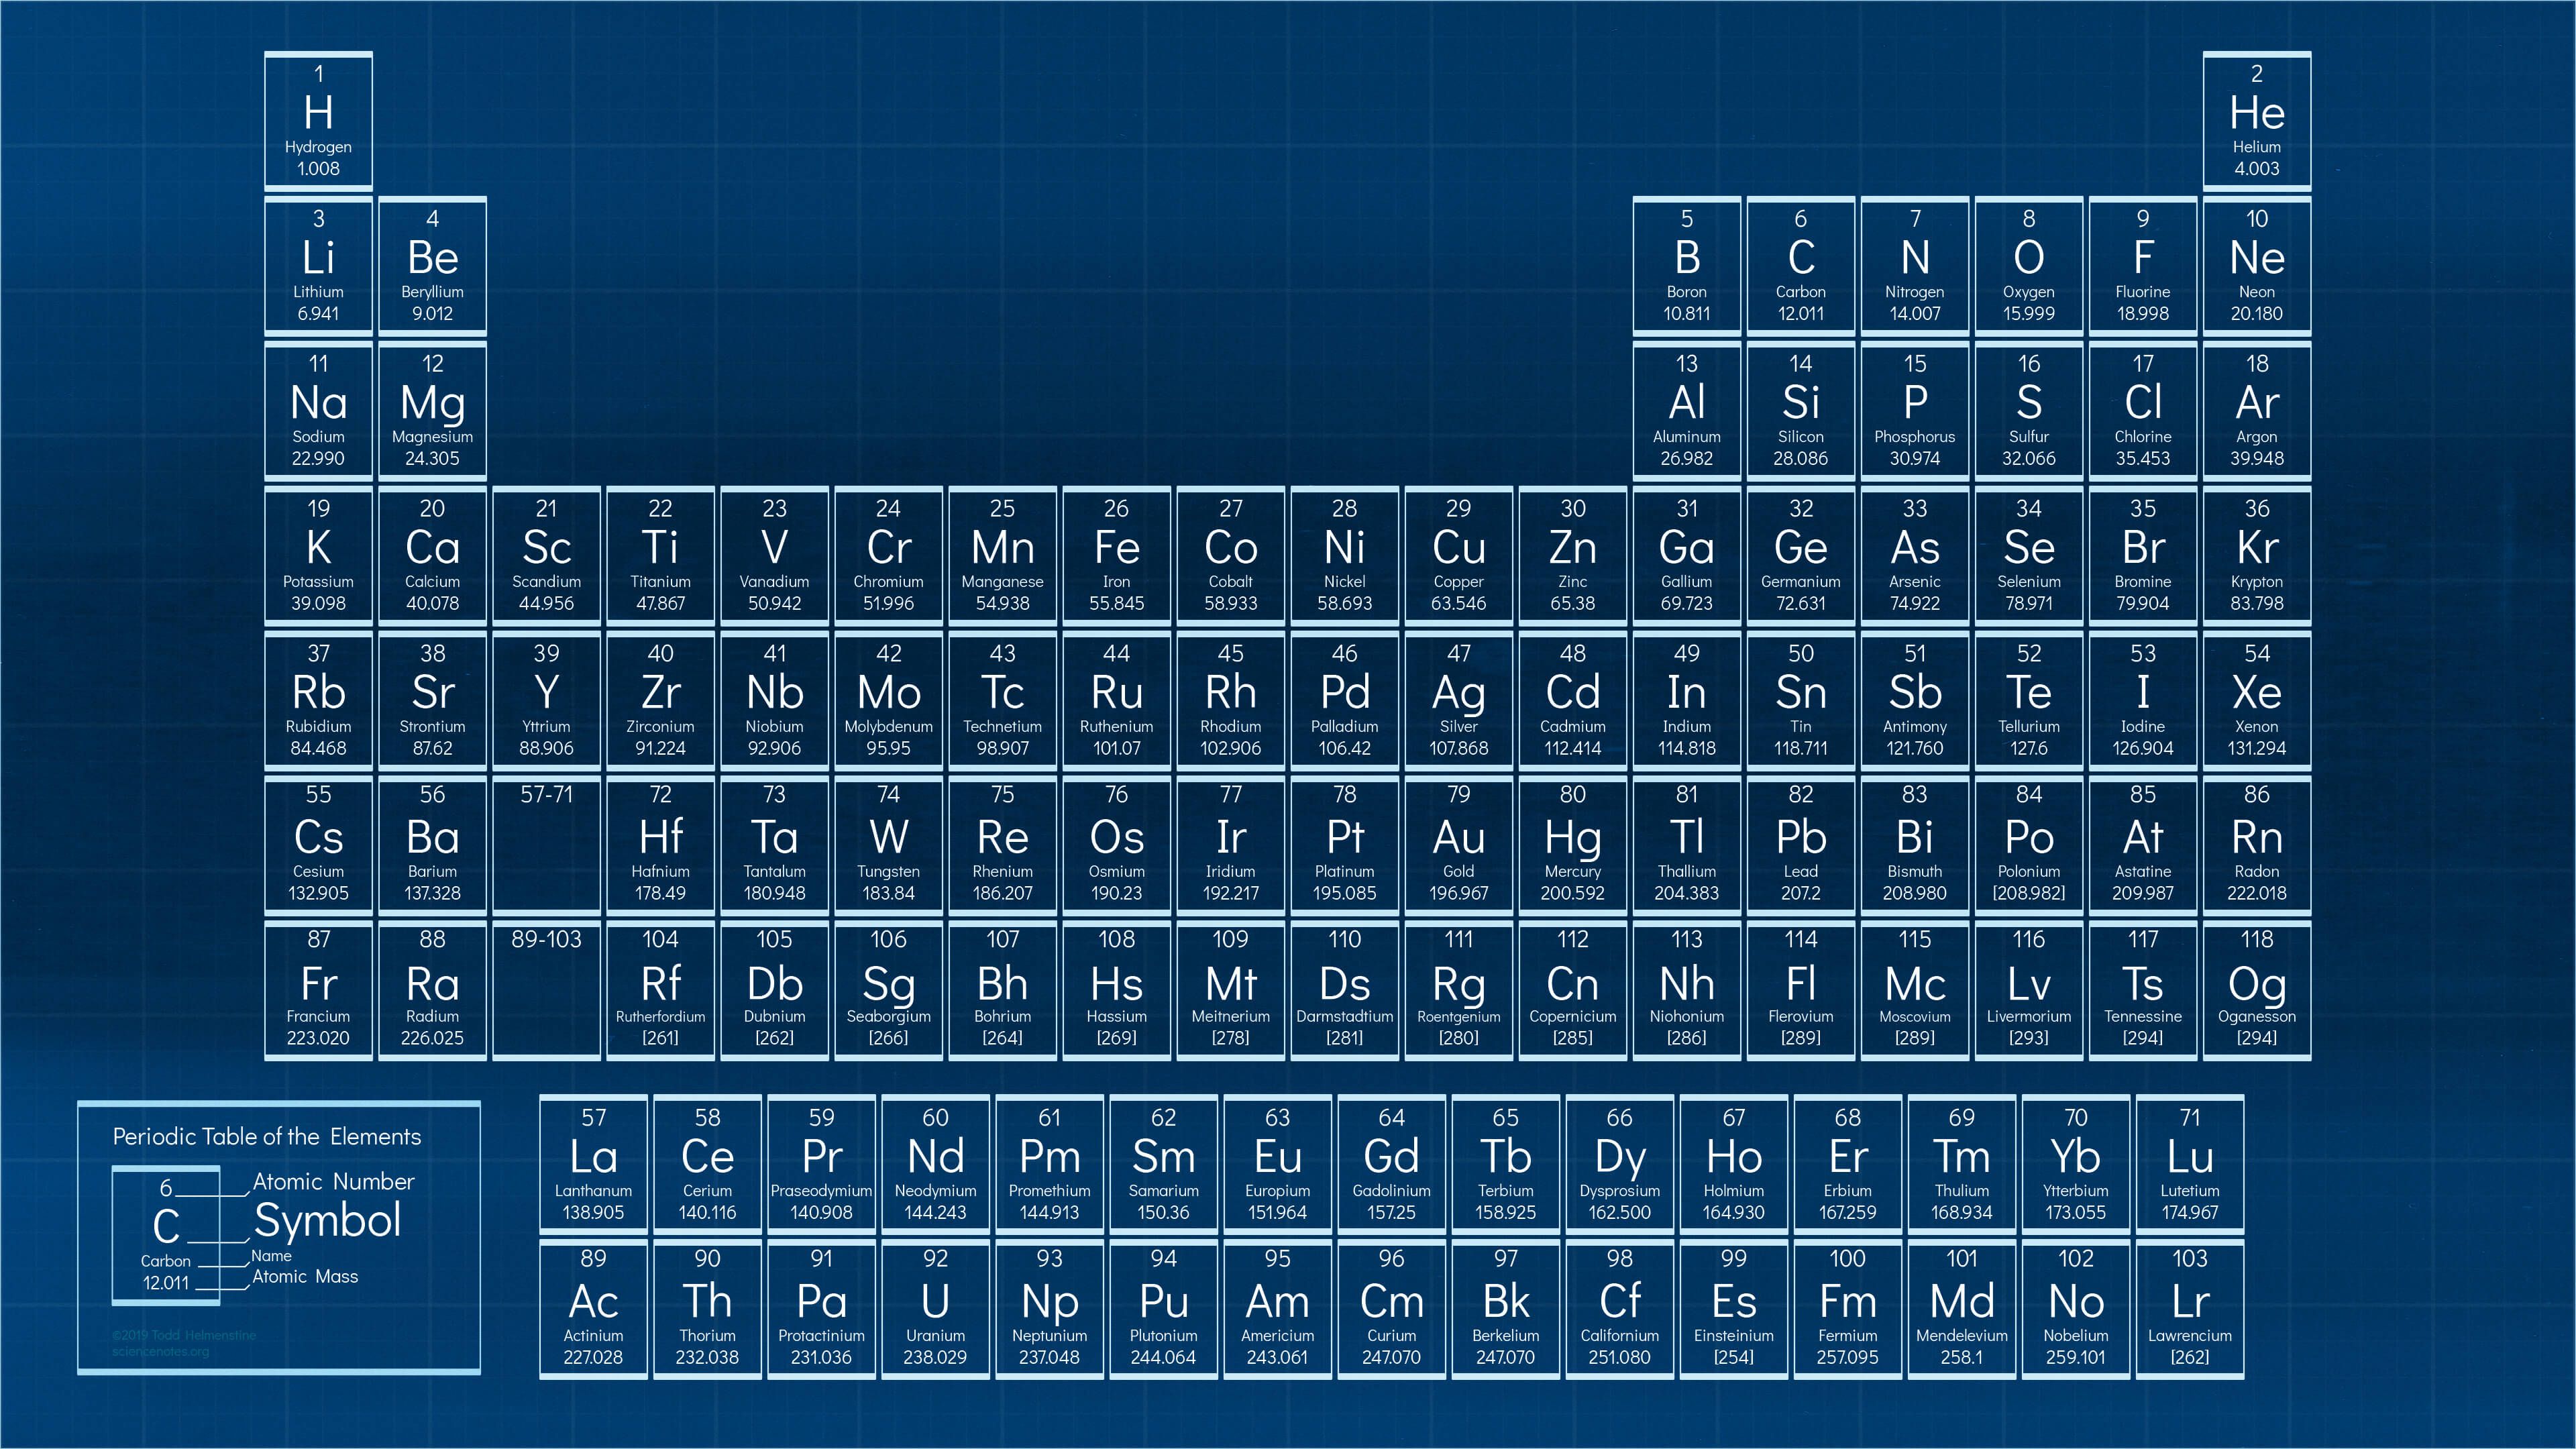
Task: Click the Mercury (Hg) element cell
Action: pyautogui.click(x=1572, y=846)
